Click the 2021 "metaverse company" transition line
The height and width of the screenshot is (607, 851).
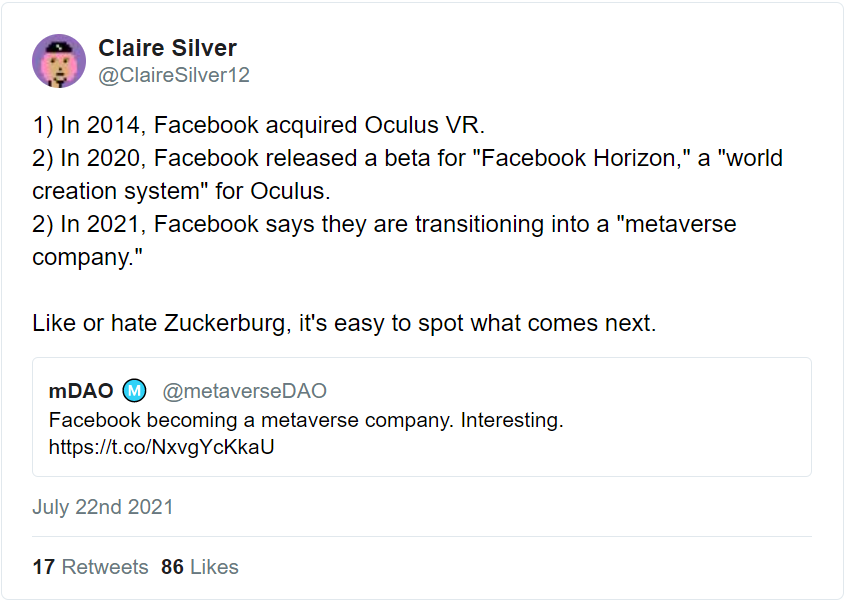384,224
